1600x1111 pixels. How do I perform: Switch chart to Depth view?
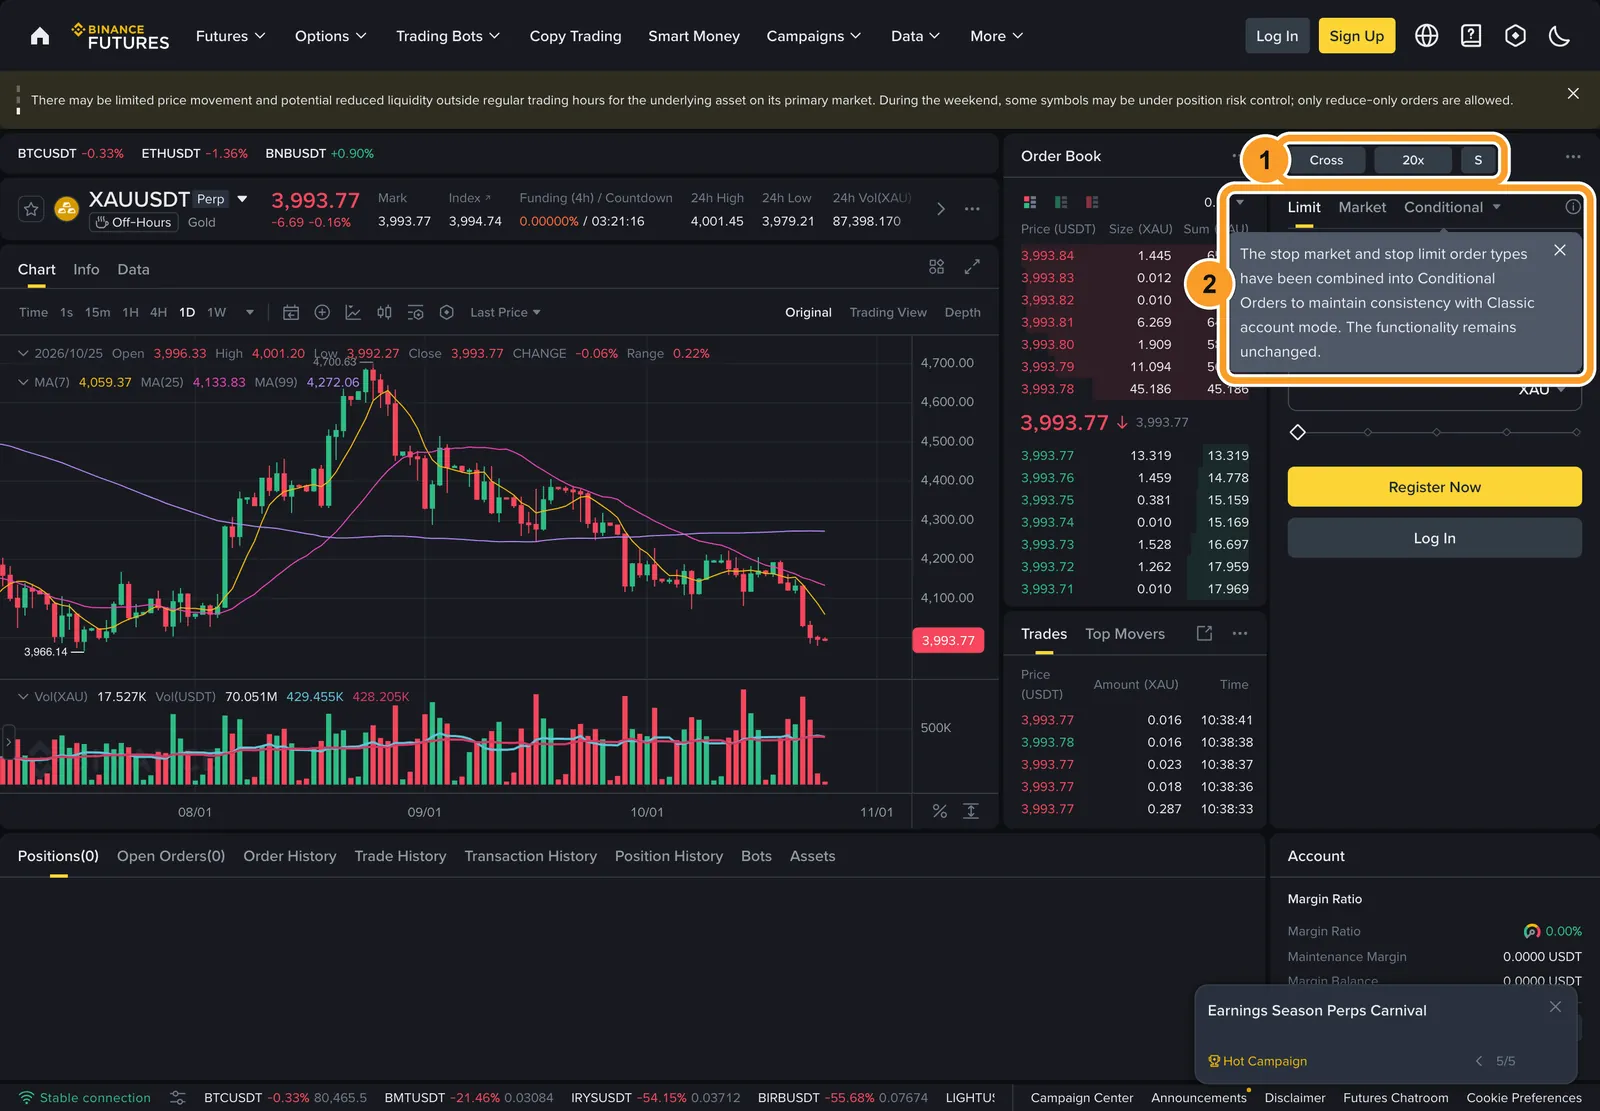coord(962,312)
